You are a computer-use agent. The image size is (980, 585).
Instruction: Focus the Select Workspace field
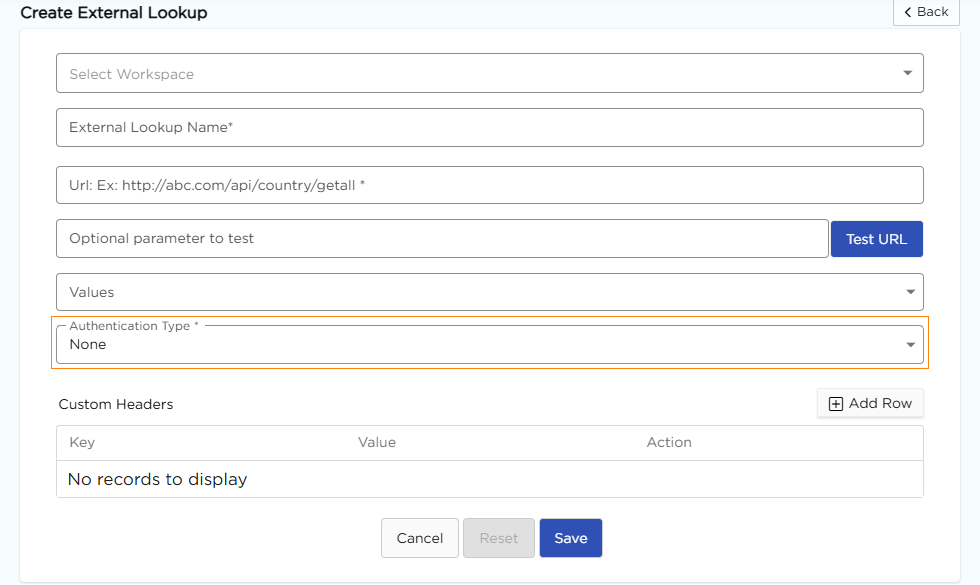(470, 74)
